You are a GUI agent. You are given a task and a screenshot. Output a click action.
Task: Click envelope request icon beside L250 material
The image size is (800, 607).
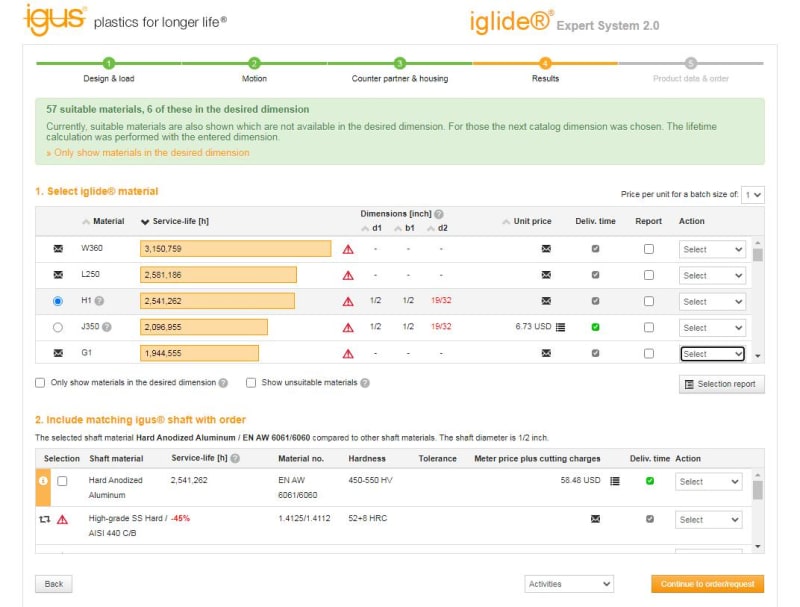[x=58, y=275]
